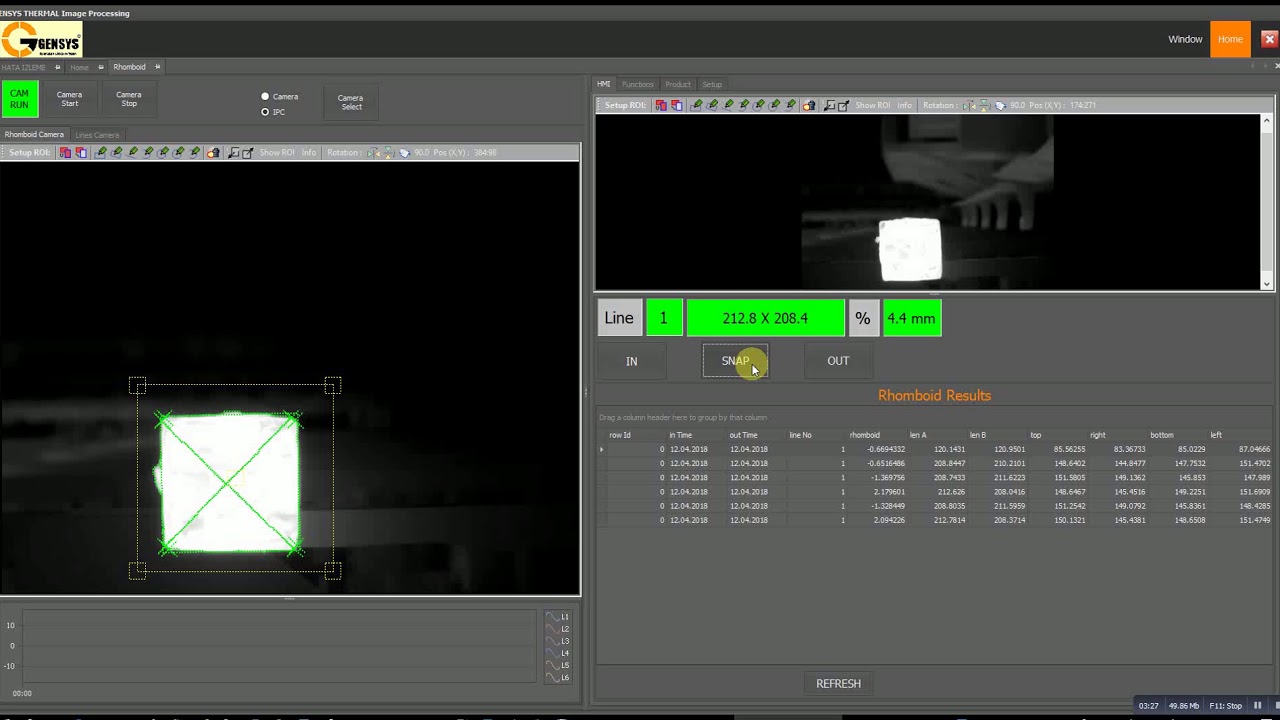
Task: Click the IN button
Action: (632, 361)
